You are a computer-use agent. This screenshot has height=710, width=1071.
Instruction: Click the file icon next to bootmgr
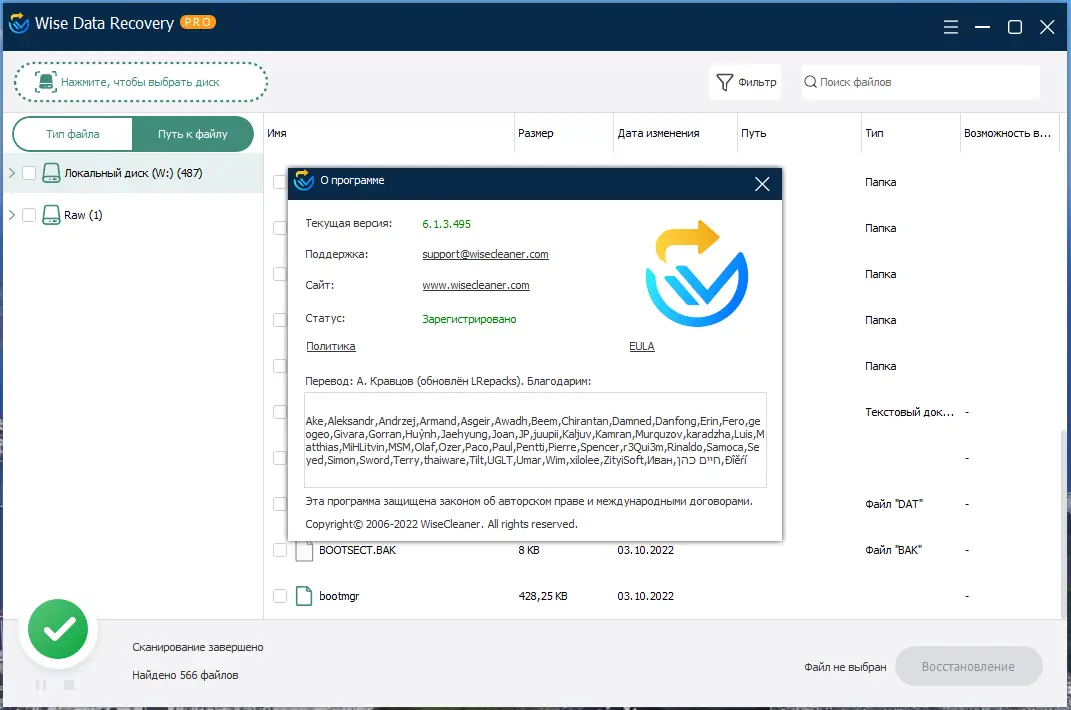pyautogui.click(x=303, y=595)
